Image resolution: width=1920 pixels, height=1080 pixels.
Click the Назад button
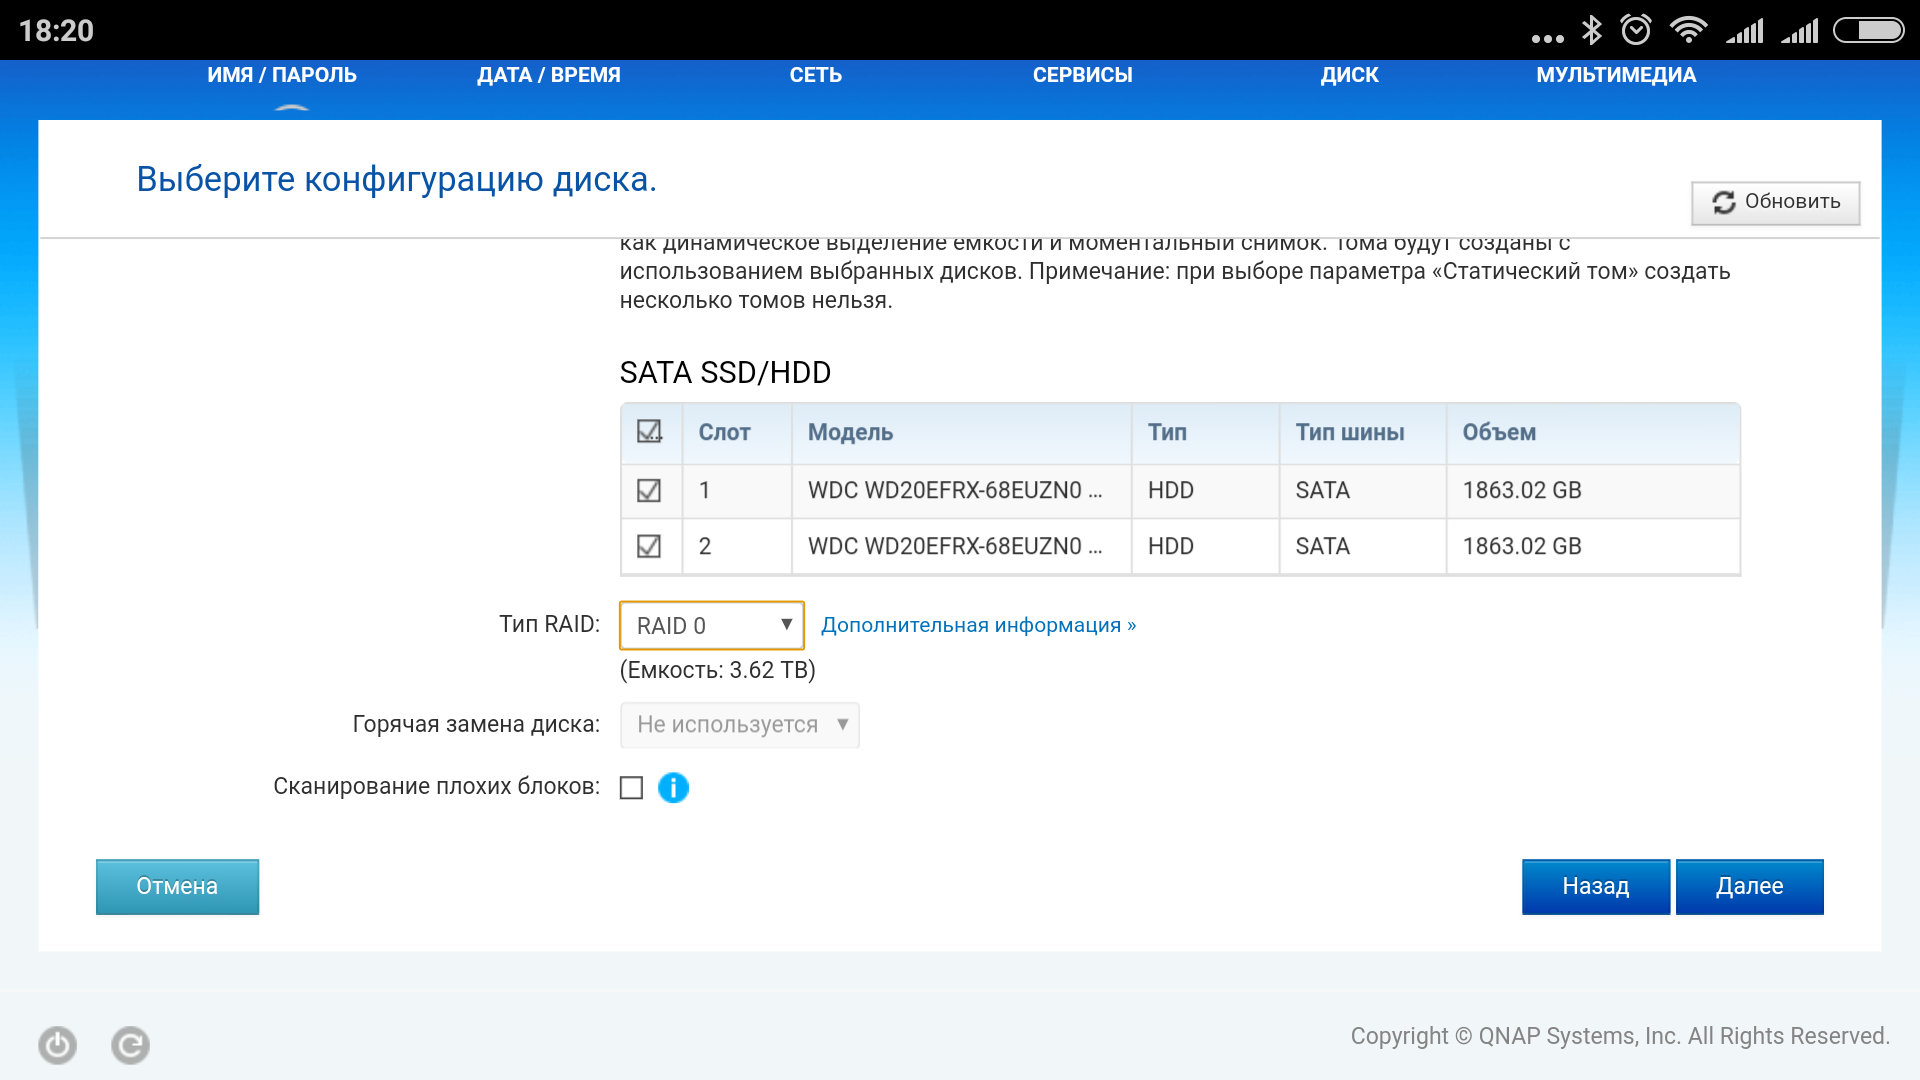click(1595, 886)
